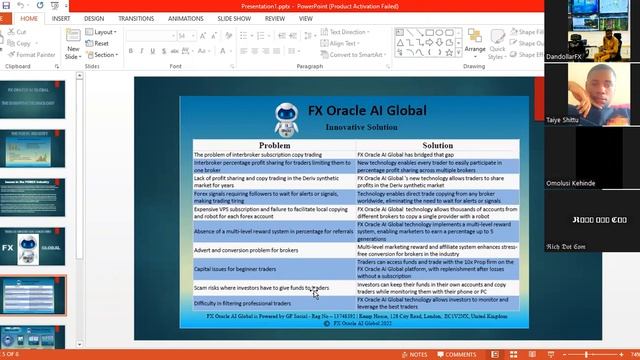640x360 pixels.
Task: Click the Copy button
Action: (22, 43)
